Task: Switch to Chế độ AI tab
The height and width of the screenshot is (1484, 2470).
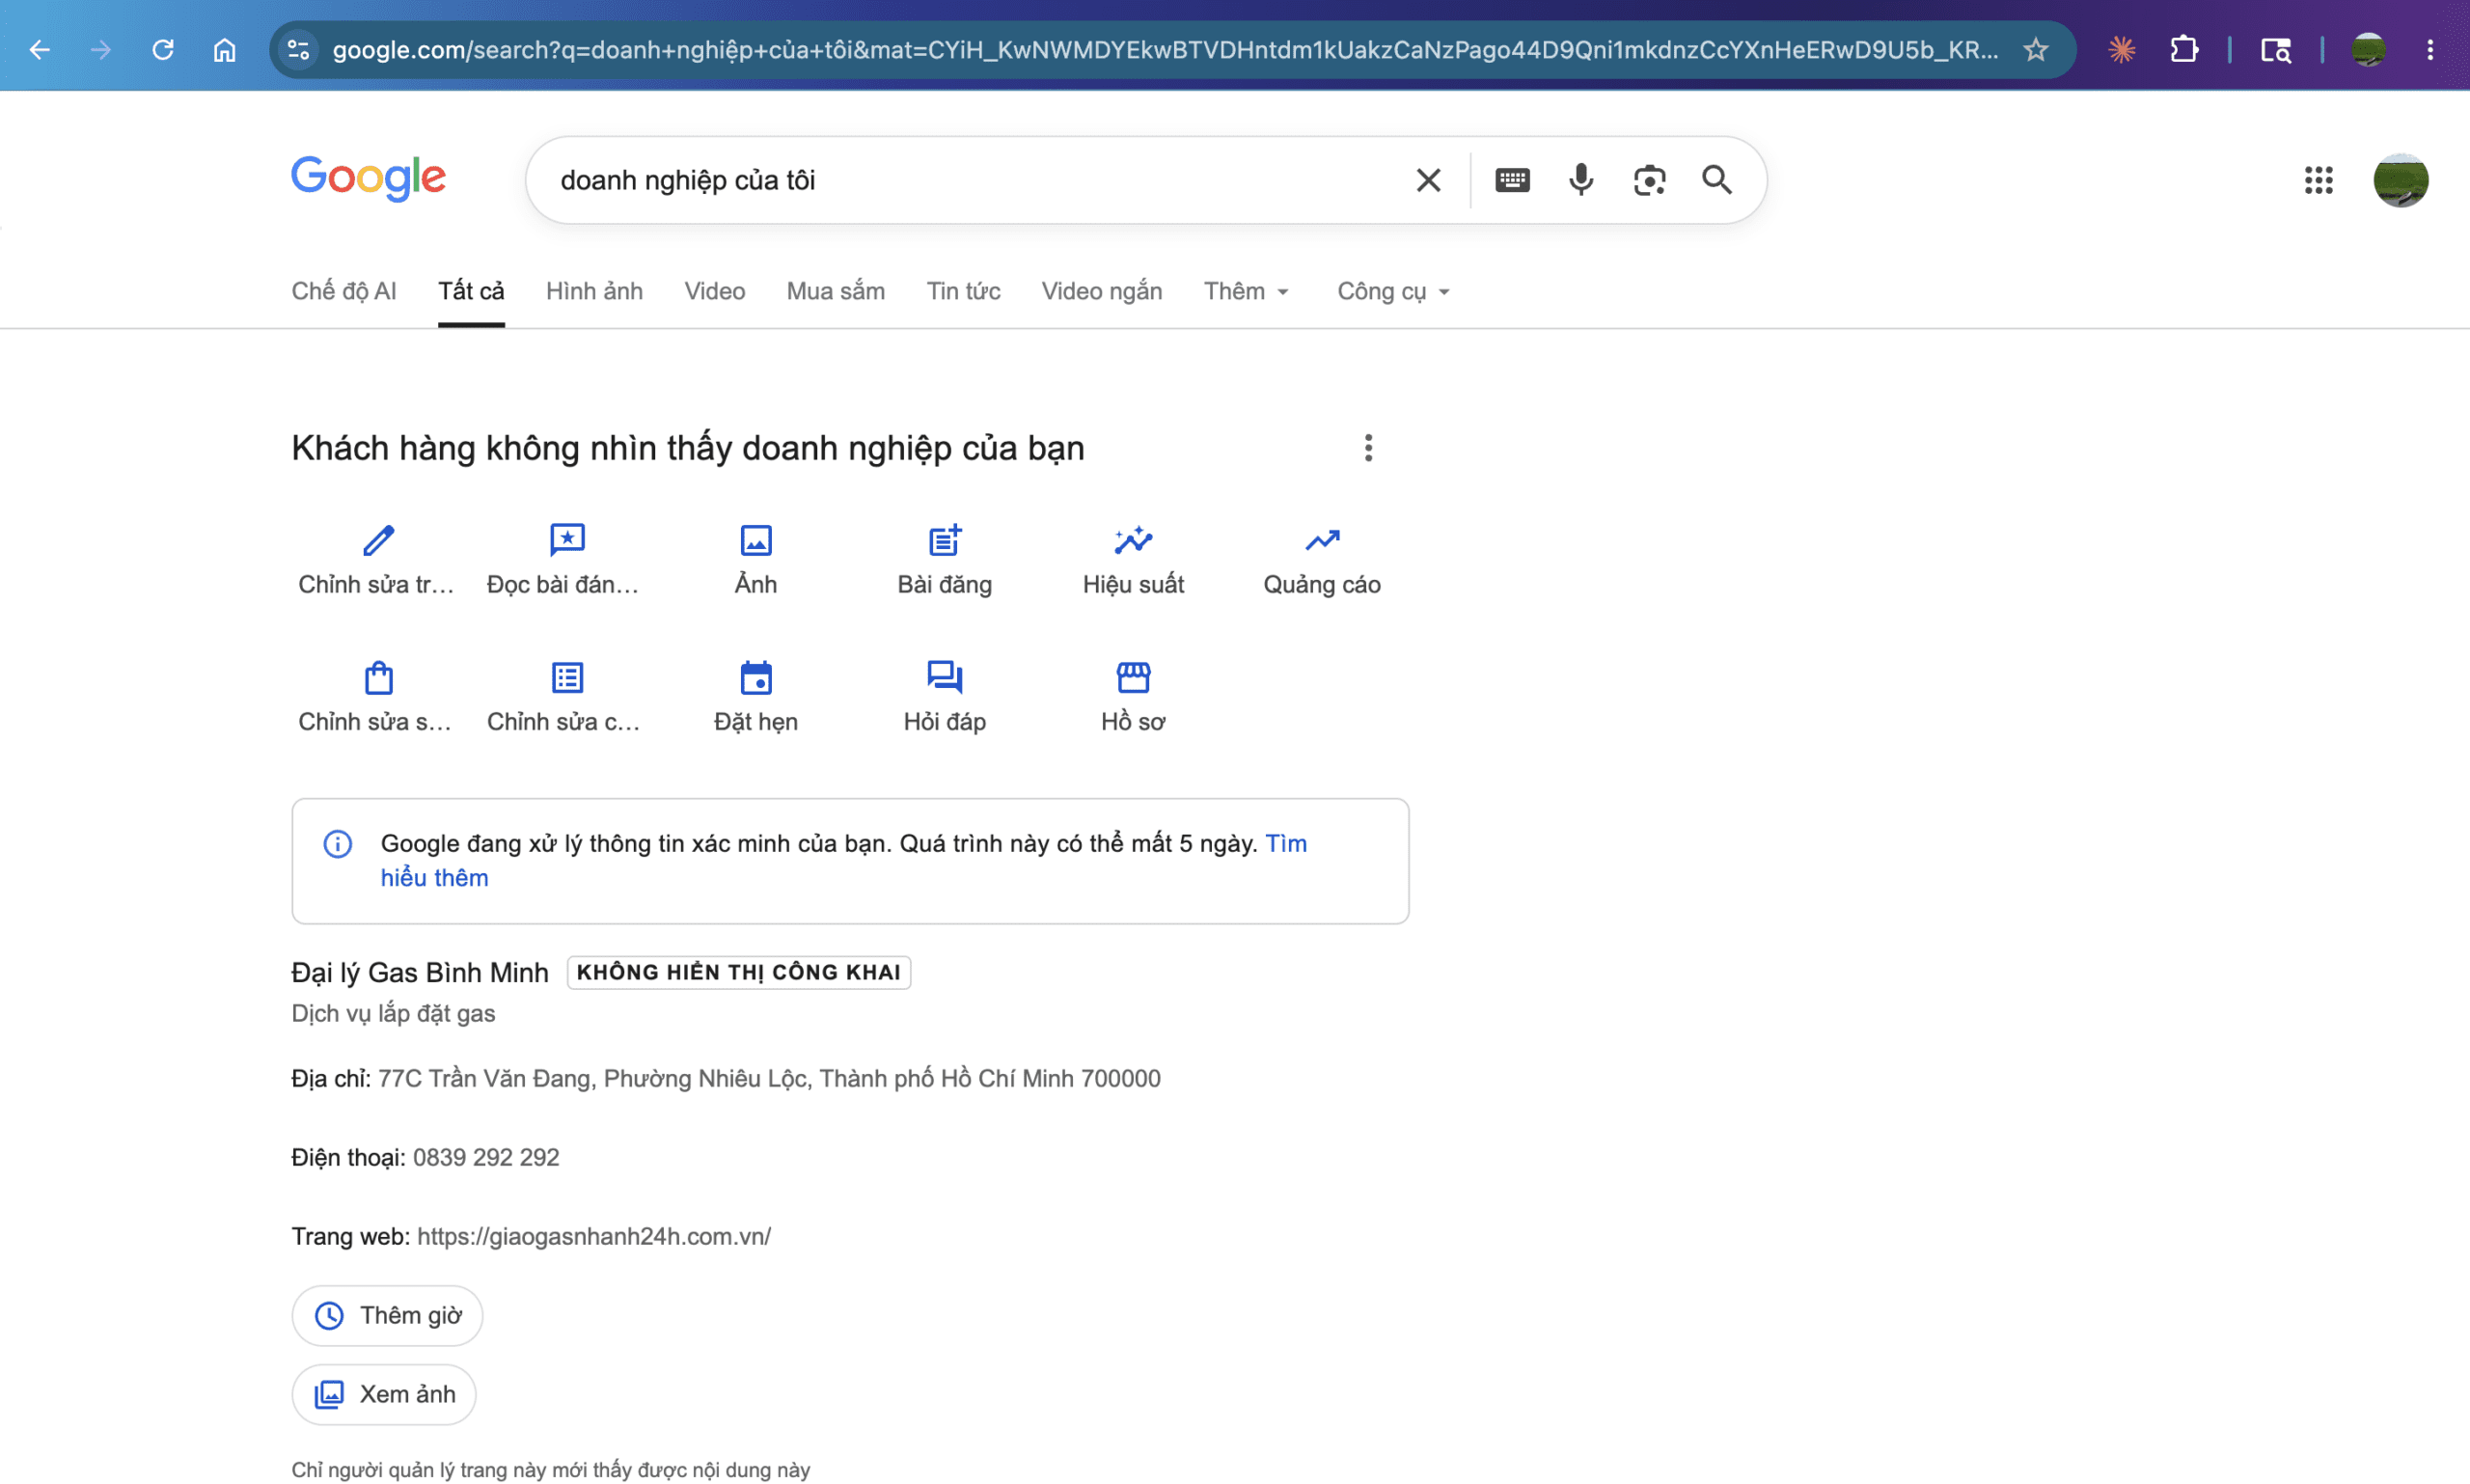Action: pyautogui.click(x=343, y=291)
